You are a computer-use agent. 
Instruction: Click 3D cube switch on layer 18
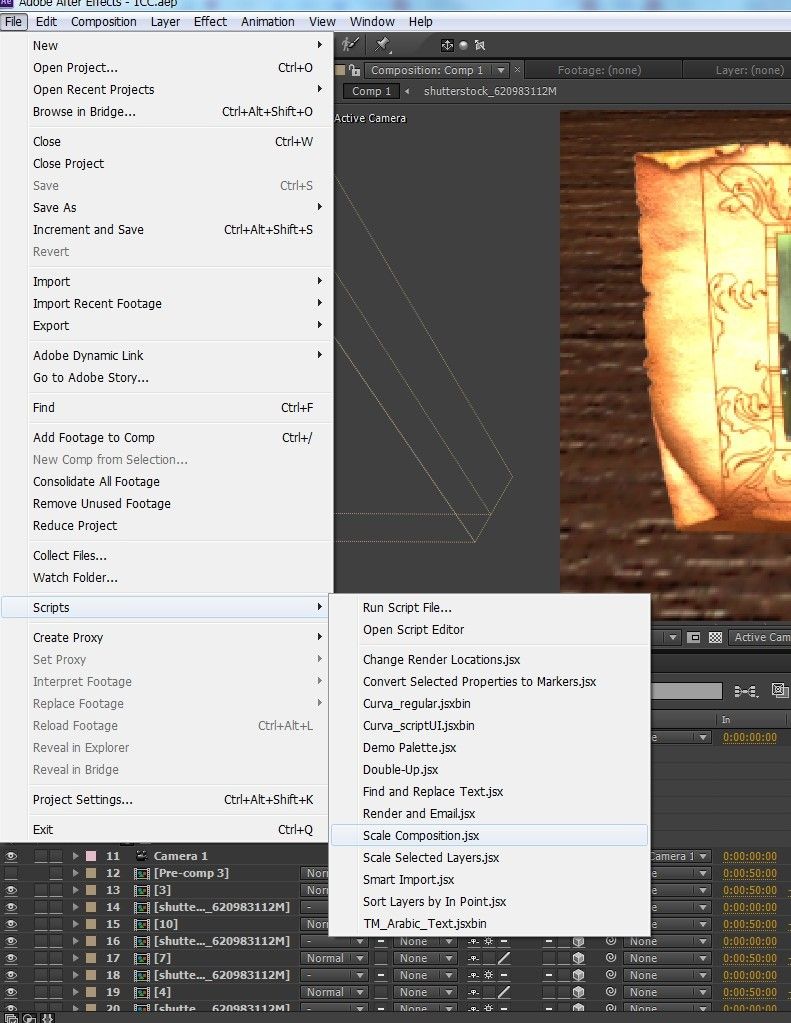(578, 975)
